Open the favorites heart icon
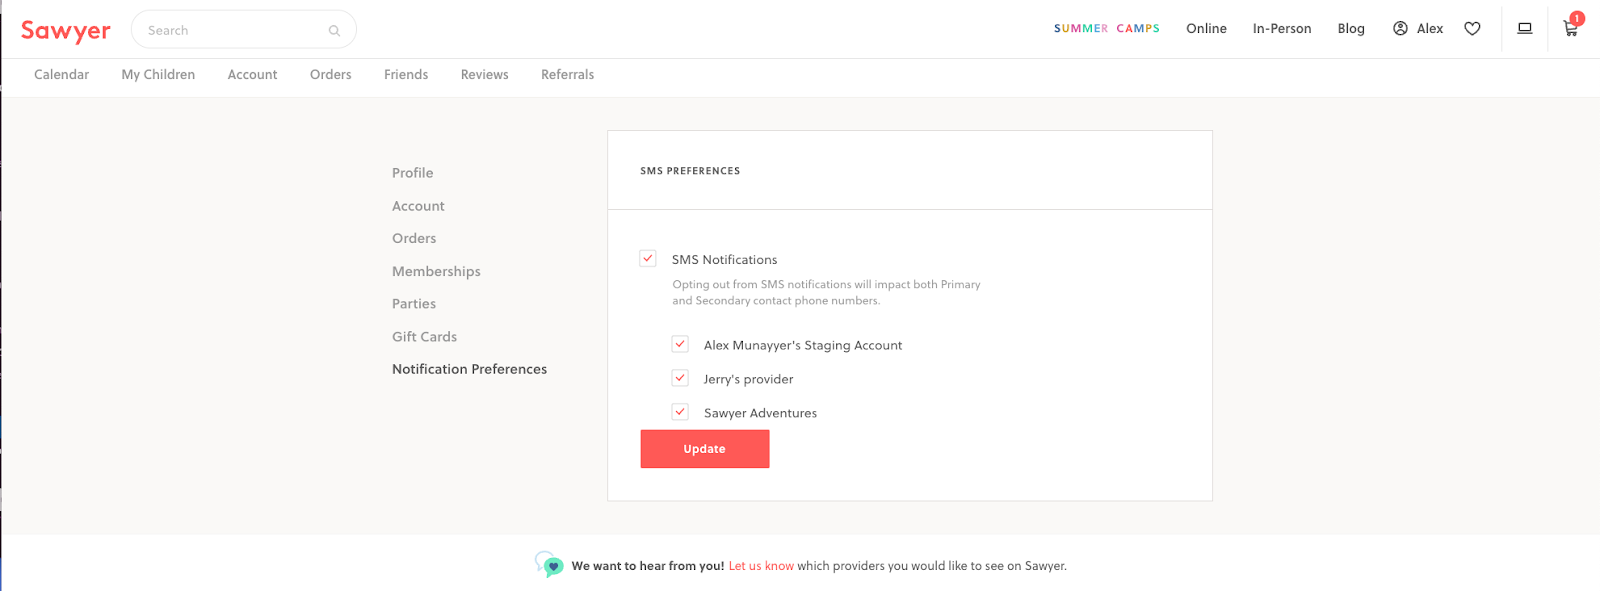This screenshot has width=1600, height=591. [x=1472, y=29]
